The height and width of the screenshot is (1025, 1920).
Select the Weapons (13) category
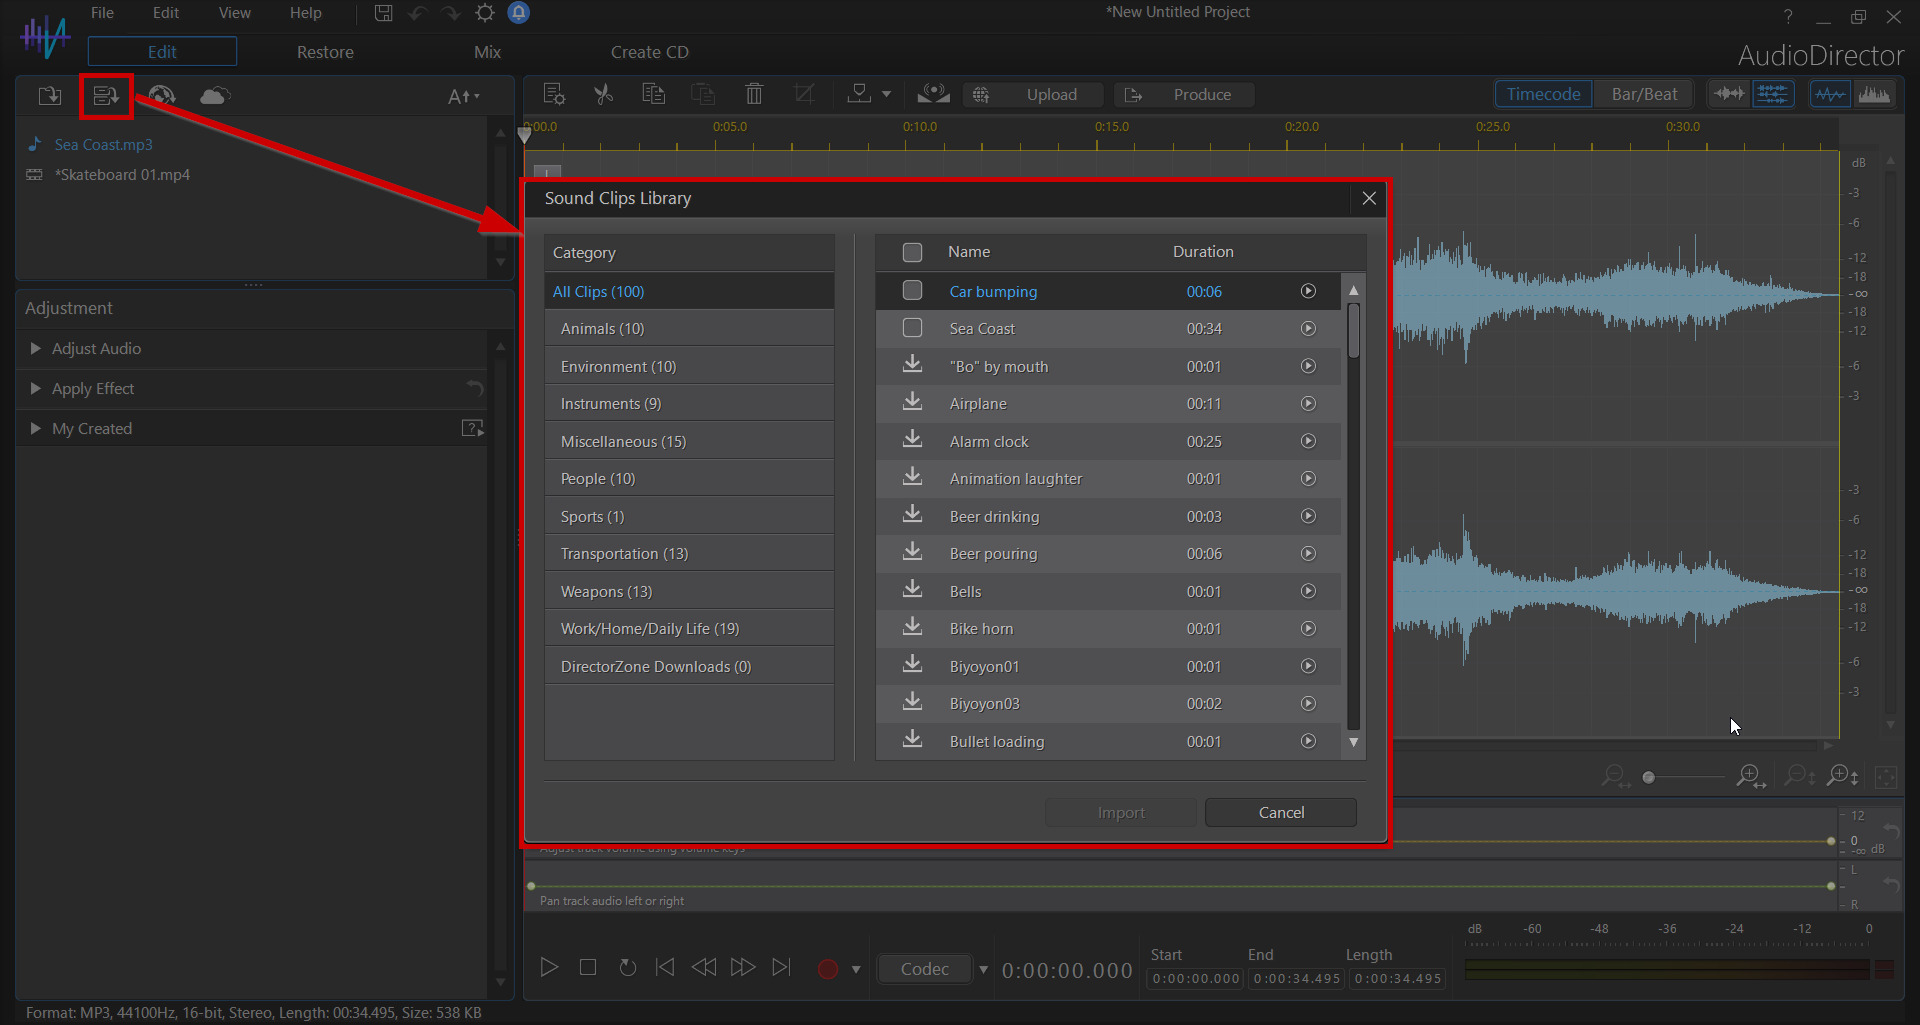(x=606, y=591)
